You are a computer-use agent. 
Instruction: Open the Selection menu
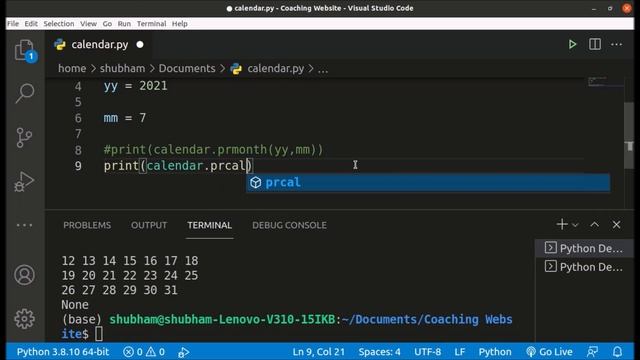59,24
